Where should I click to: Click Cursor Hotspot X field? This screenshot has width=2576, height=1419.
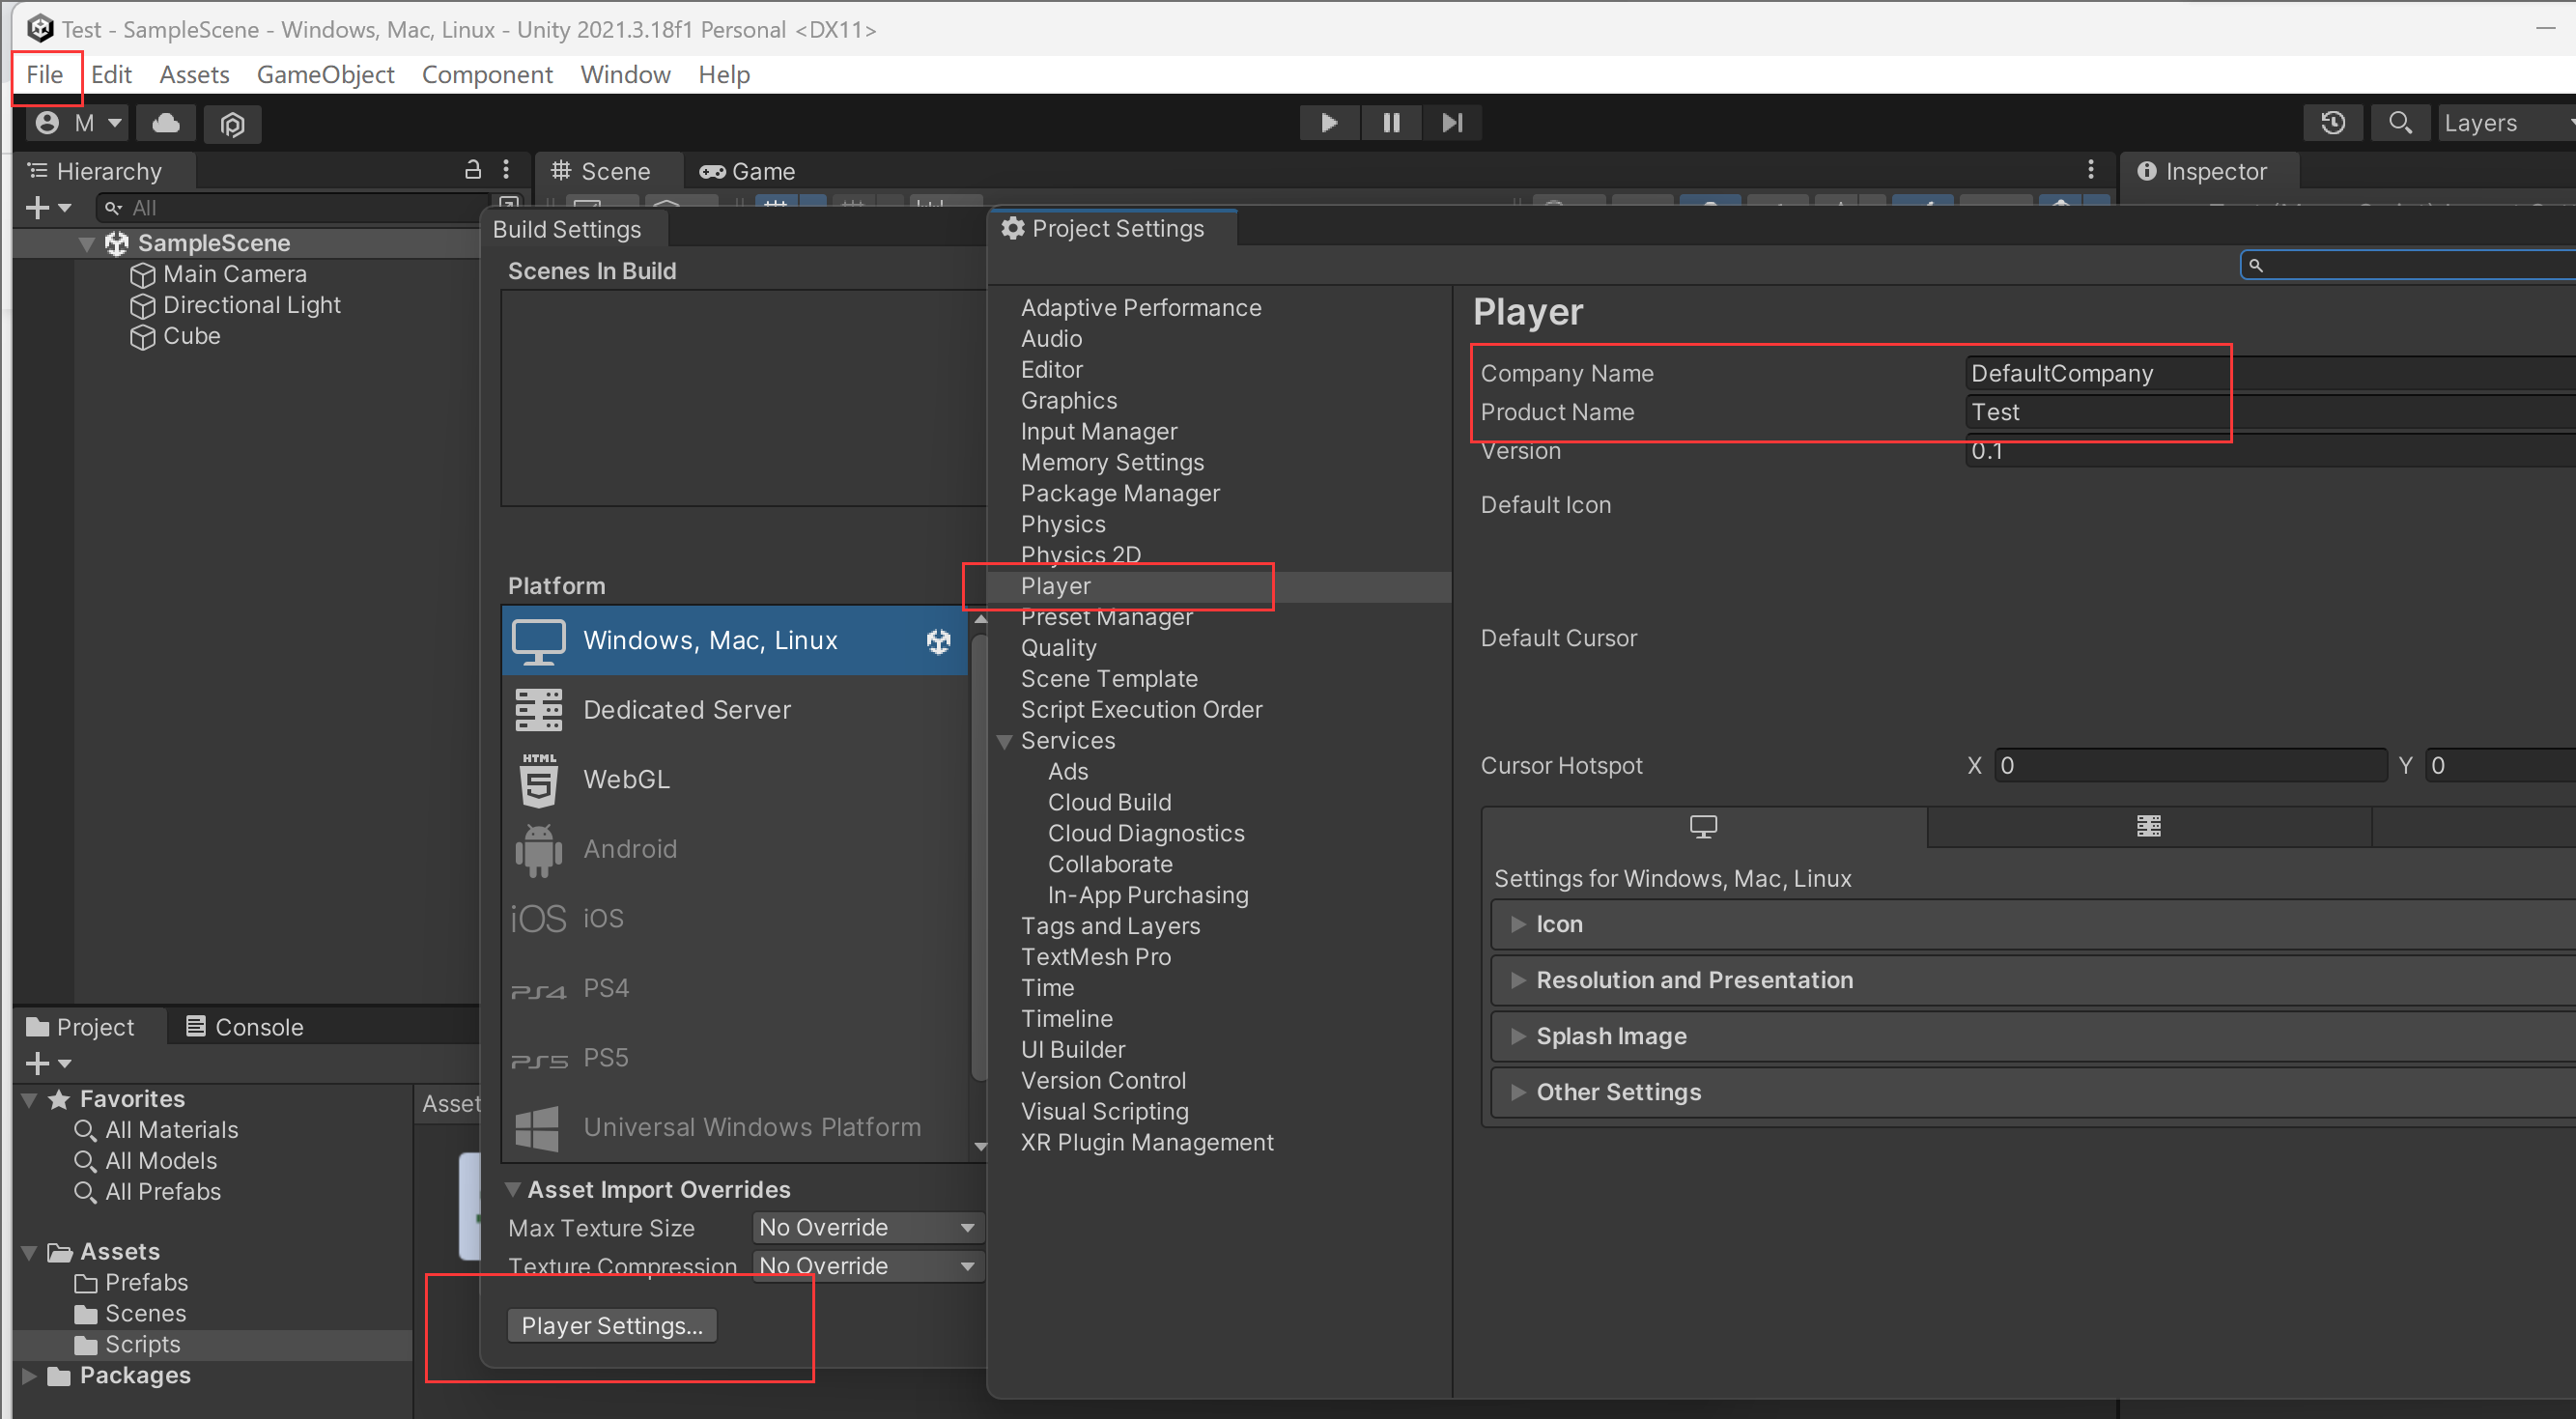2190,765
